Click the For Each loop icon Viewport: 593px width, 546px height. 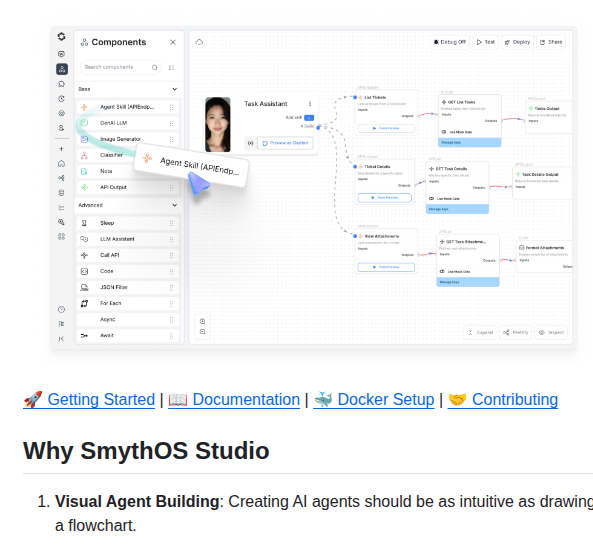pyautogui.click(x=84, y=303)
